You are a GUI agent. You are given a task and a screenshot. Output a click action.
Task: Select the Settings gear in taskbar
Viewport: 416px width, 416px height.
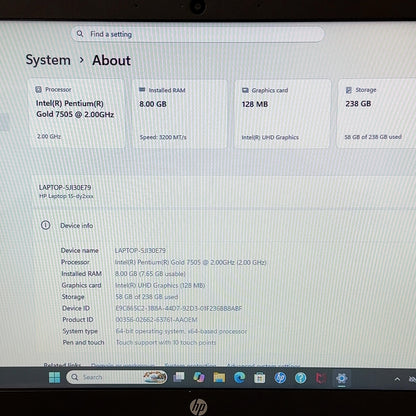tap(341, 379)
